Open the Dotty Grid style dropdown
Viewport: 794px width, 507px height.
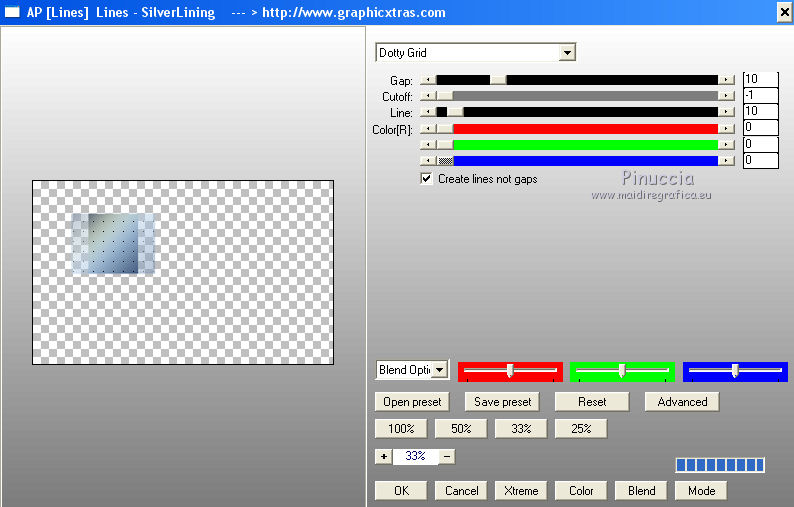pos(567,53)
